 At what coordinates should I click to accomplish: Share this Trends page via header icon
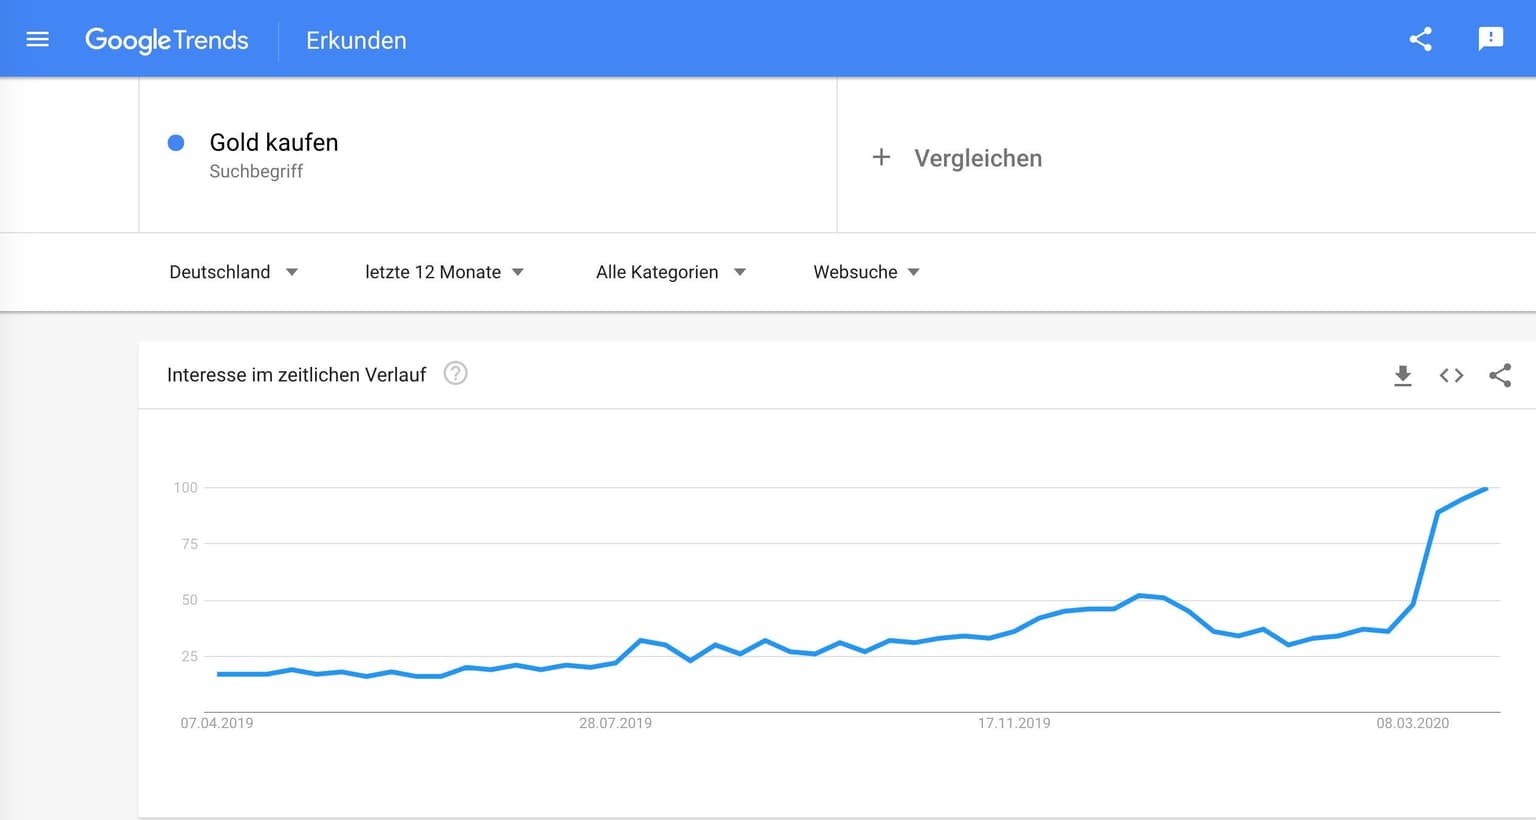1420,40
